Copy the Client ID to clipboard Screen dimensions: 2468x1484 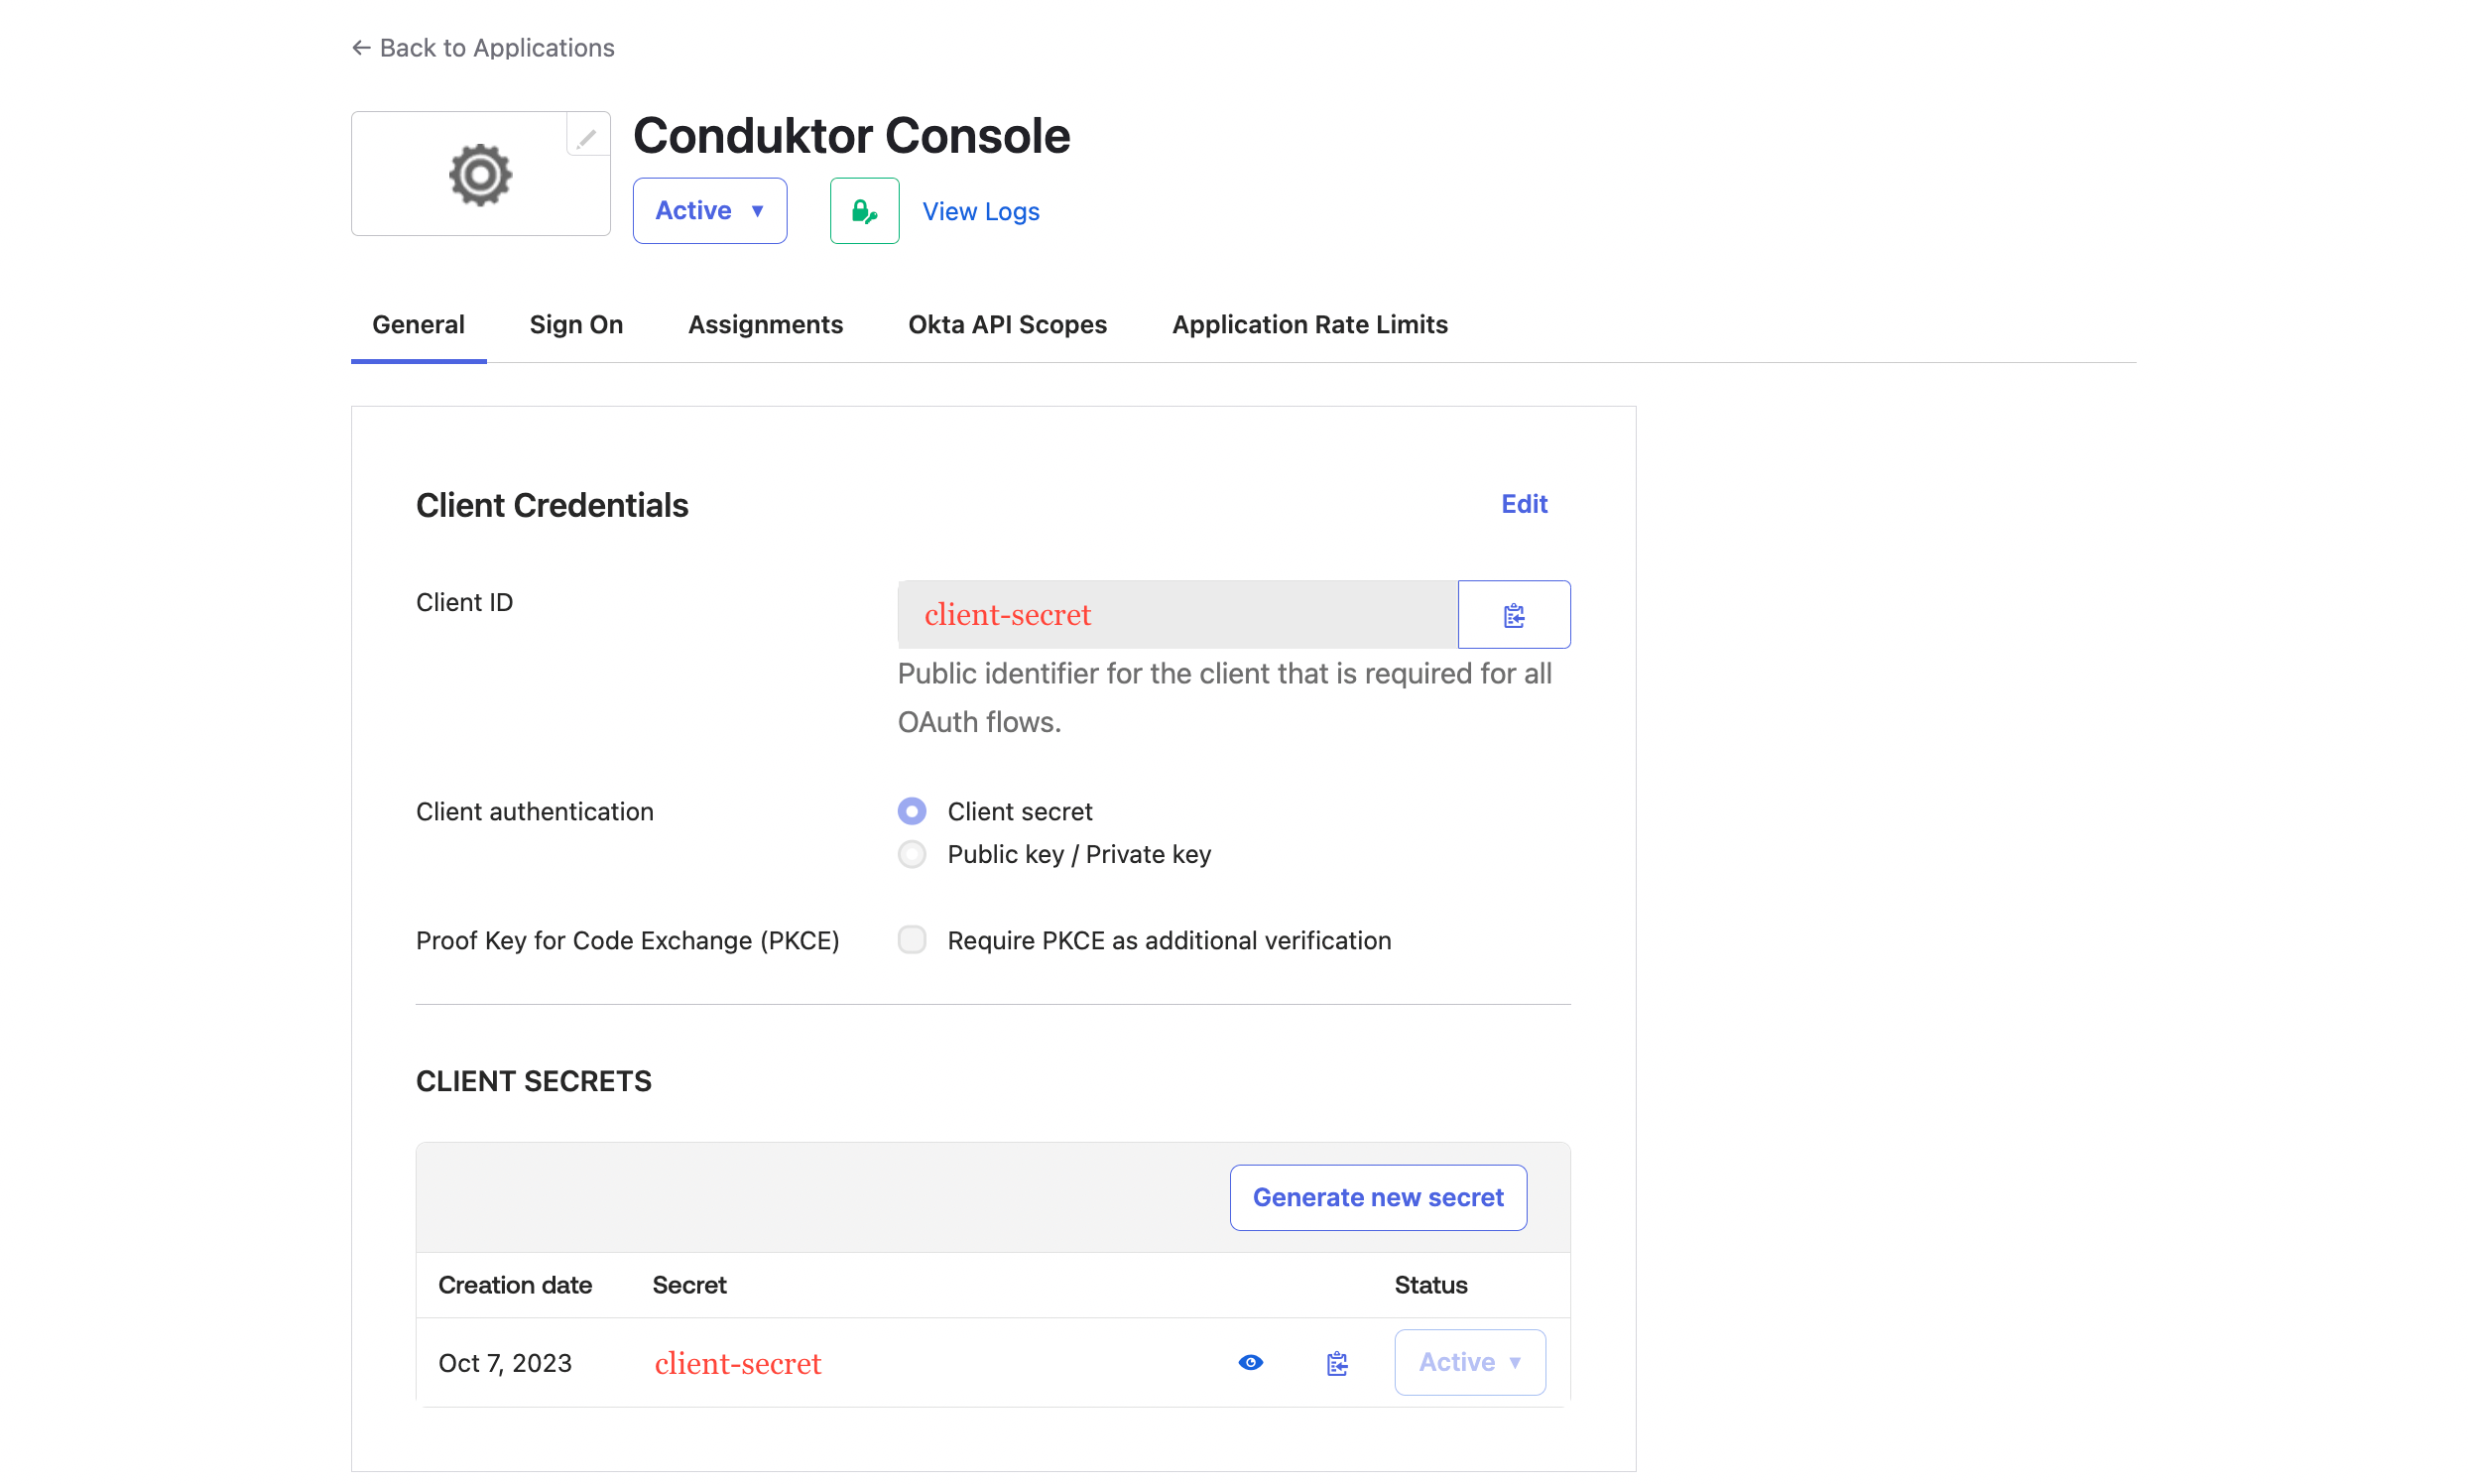pyautogui.click(x=1514, y=614)
